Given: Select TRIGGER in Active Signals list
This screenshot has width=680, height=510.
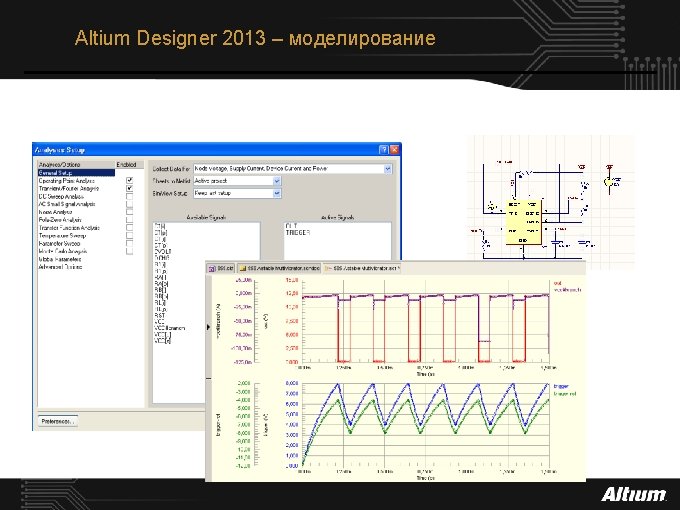Looking at the screenshot, I should click(x=298, y=233).
